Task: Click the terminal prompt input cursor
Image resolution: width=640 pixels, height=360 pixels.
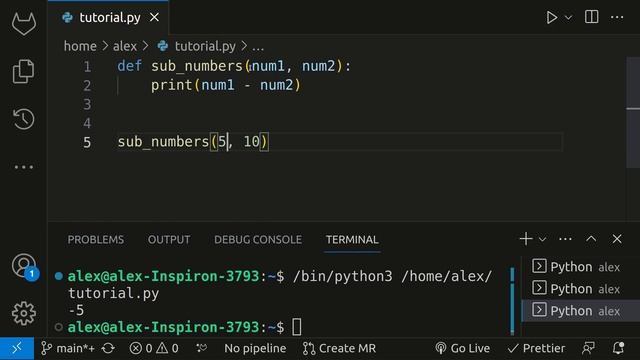Action: click(x=297, y=327)
